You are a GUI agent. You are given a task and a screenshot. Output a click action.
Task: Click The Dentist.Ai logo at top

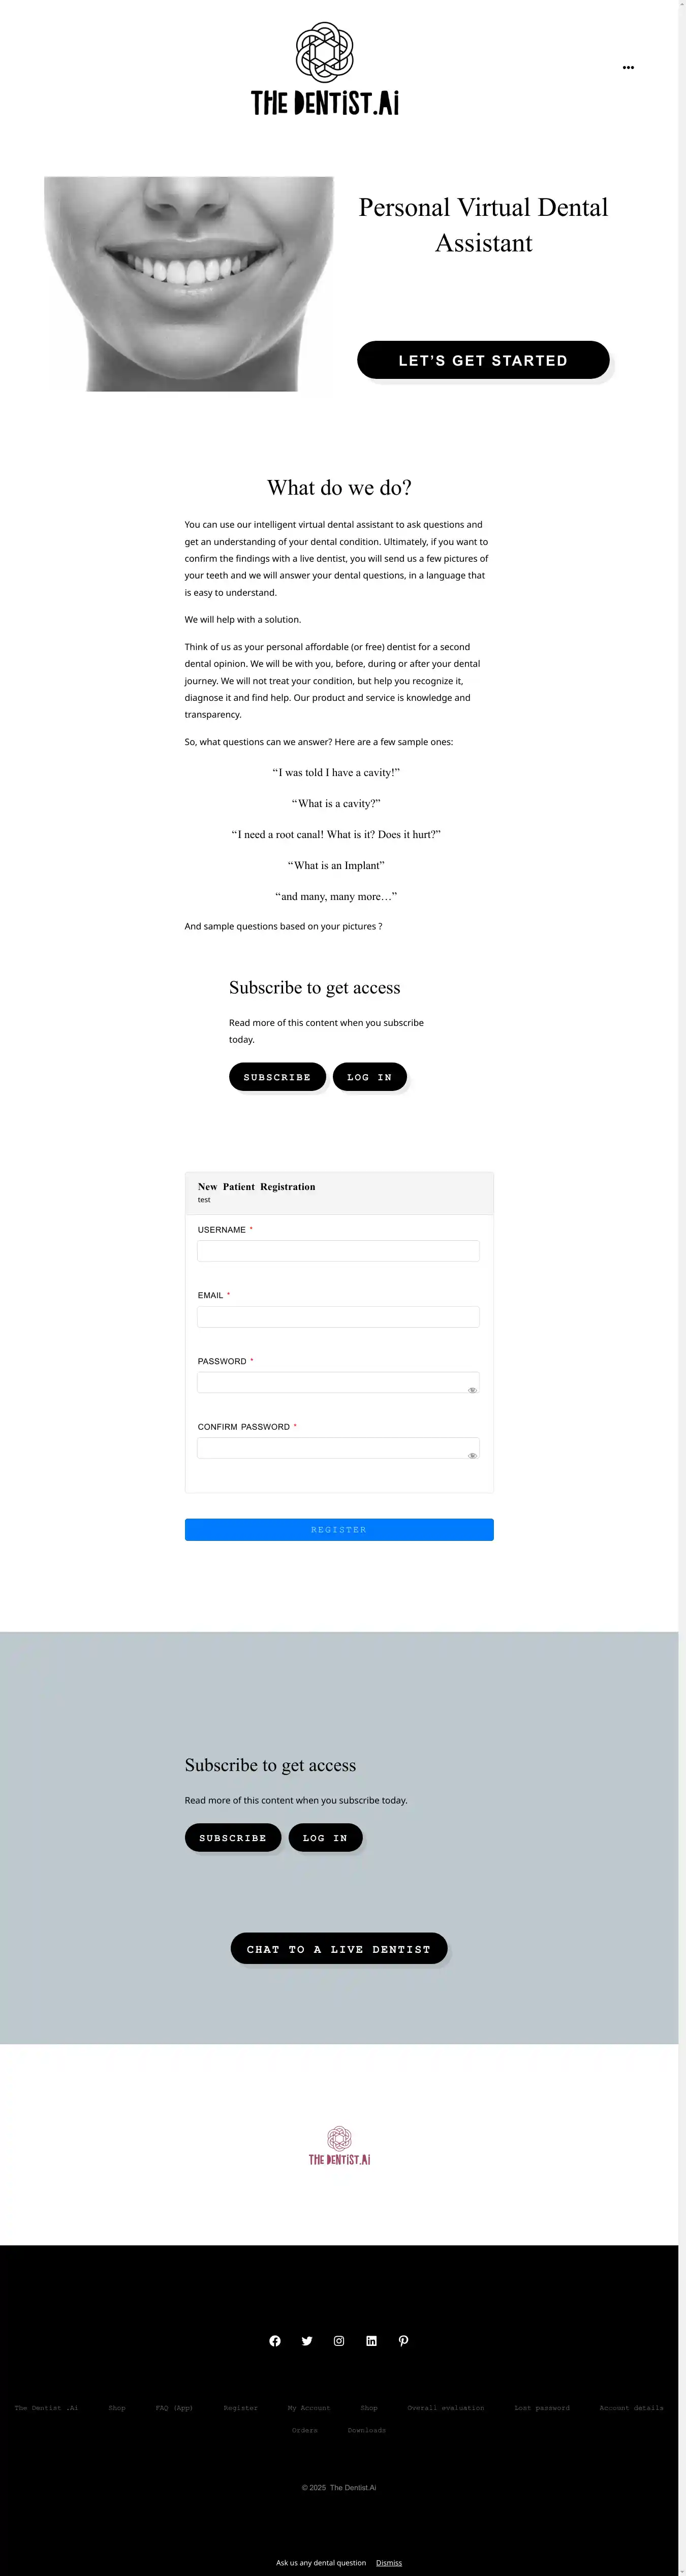tap(325, 69)
